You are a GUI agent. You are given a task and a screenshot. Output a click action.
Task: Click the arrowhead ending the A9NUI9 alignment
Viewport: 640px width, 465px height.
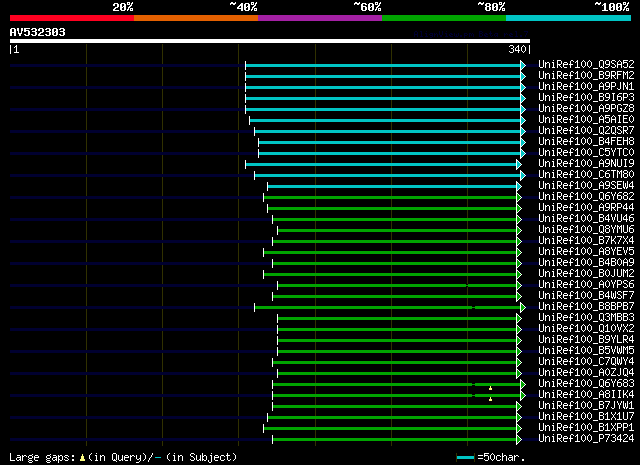point(519,165)
